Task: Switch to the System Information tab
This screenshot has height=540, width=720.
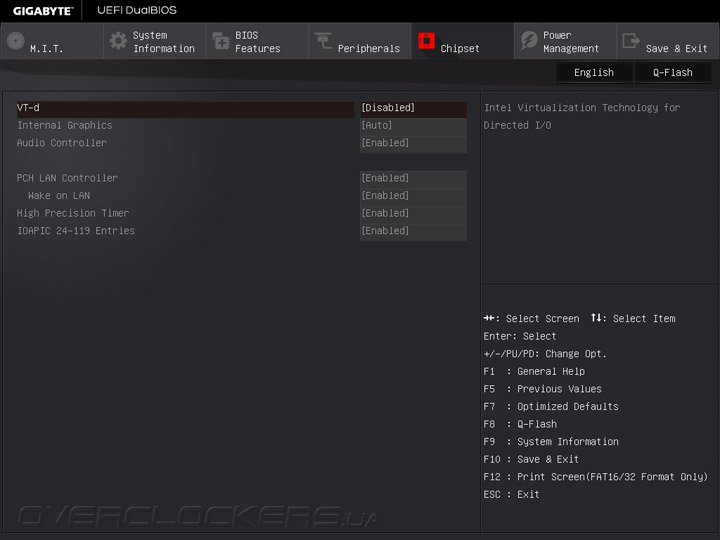Action: coord(155,41)
